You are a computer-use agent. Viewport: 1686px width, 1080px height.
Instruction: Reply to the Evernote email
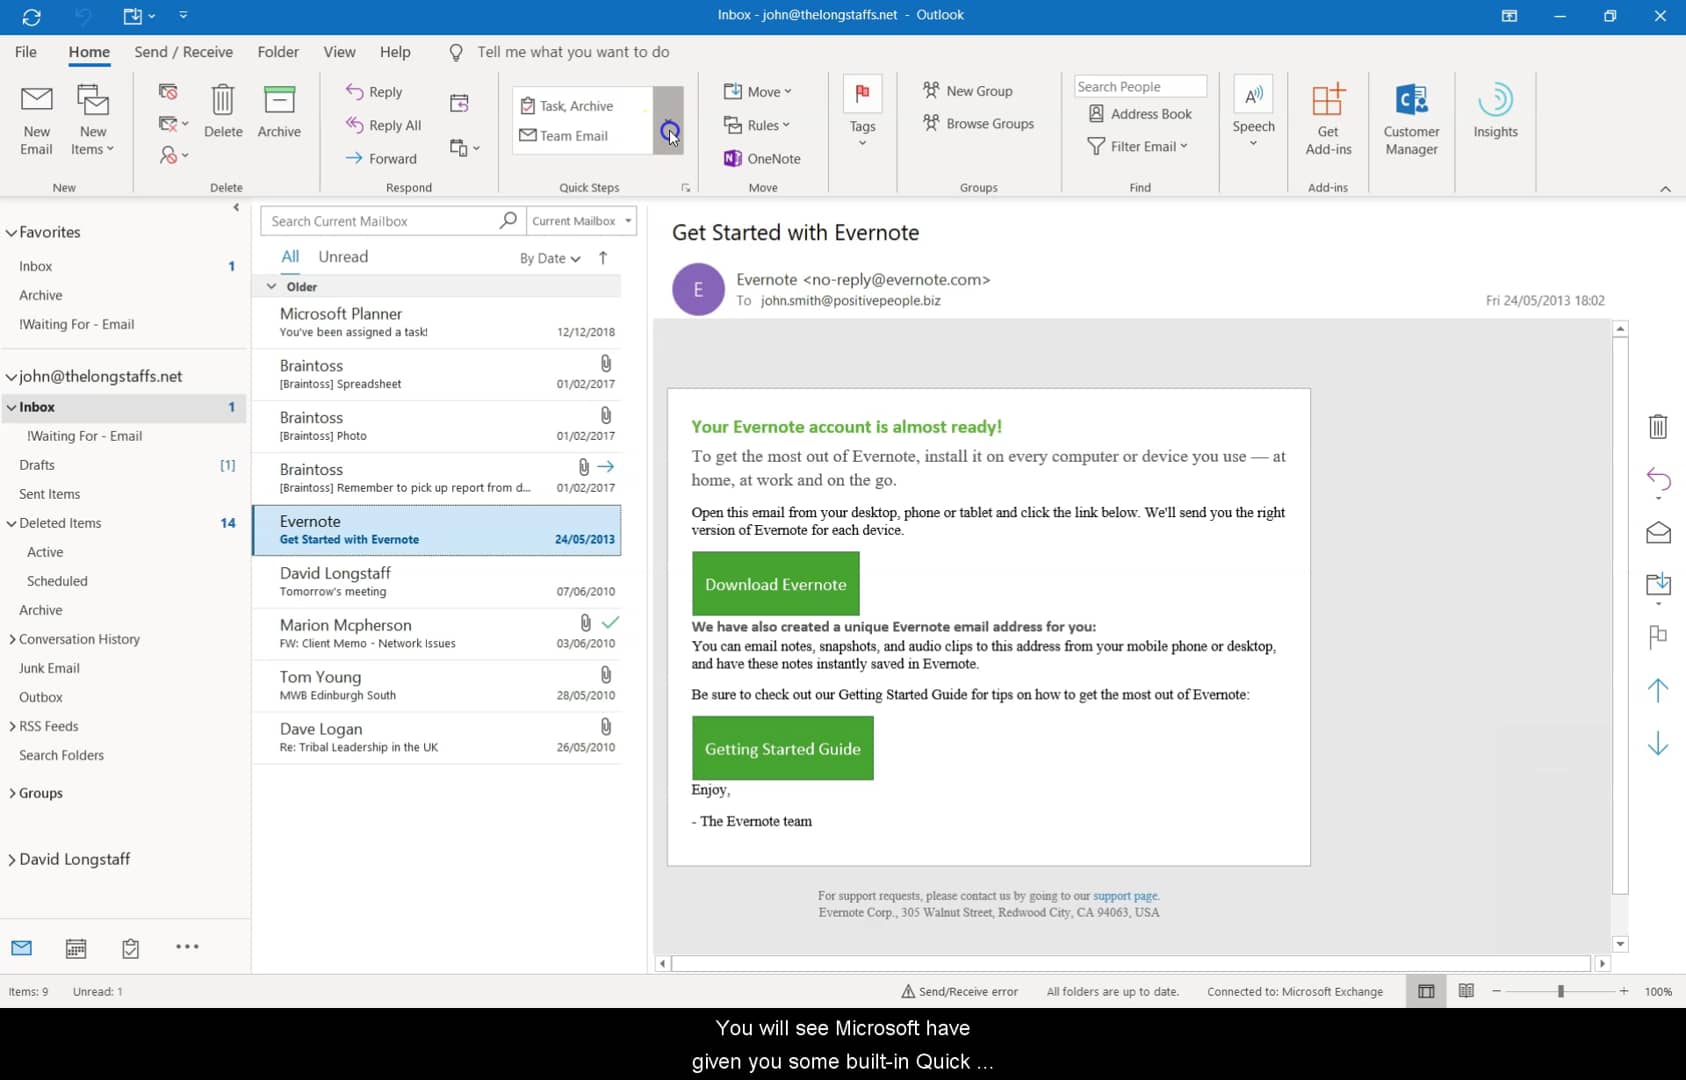(374, 92)
